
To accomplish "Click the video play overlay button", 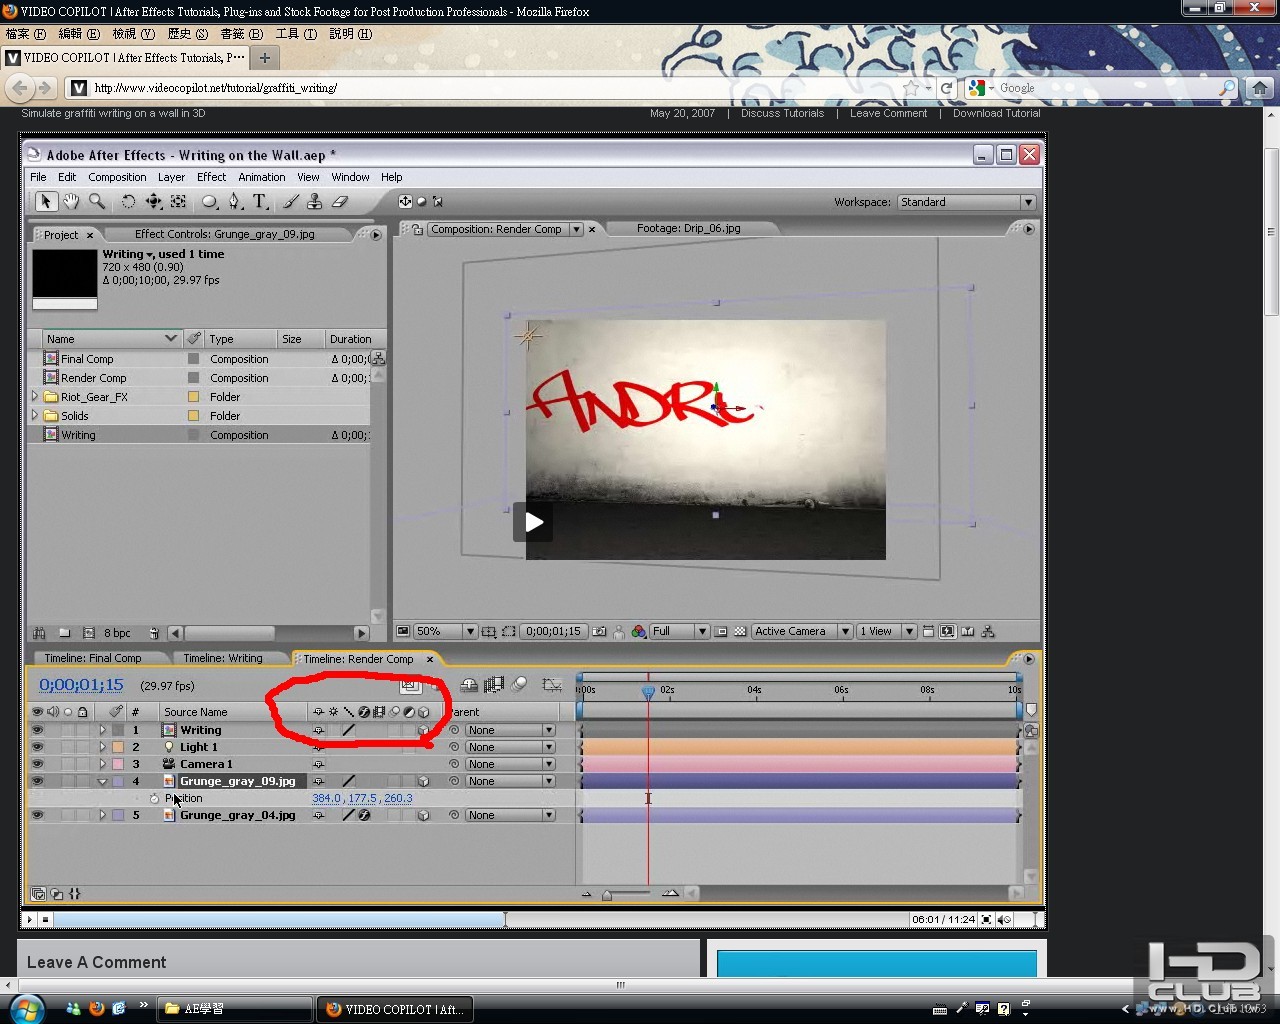I will click(534, 522).
